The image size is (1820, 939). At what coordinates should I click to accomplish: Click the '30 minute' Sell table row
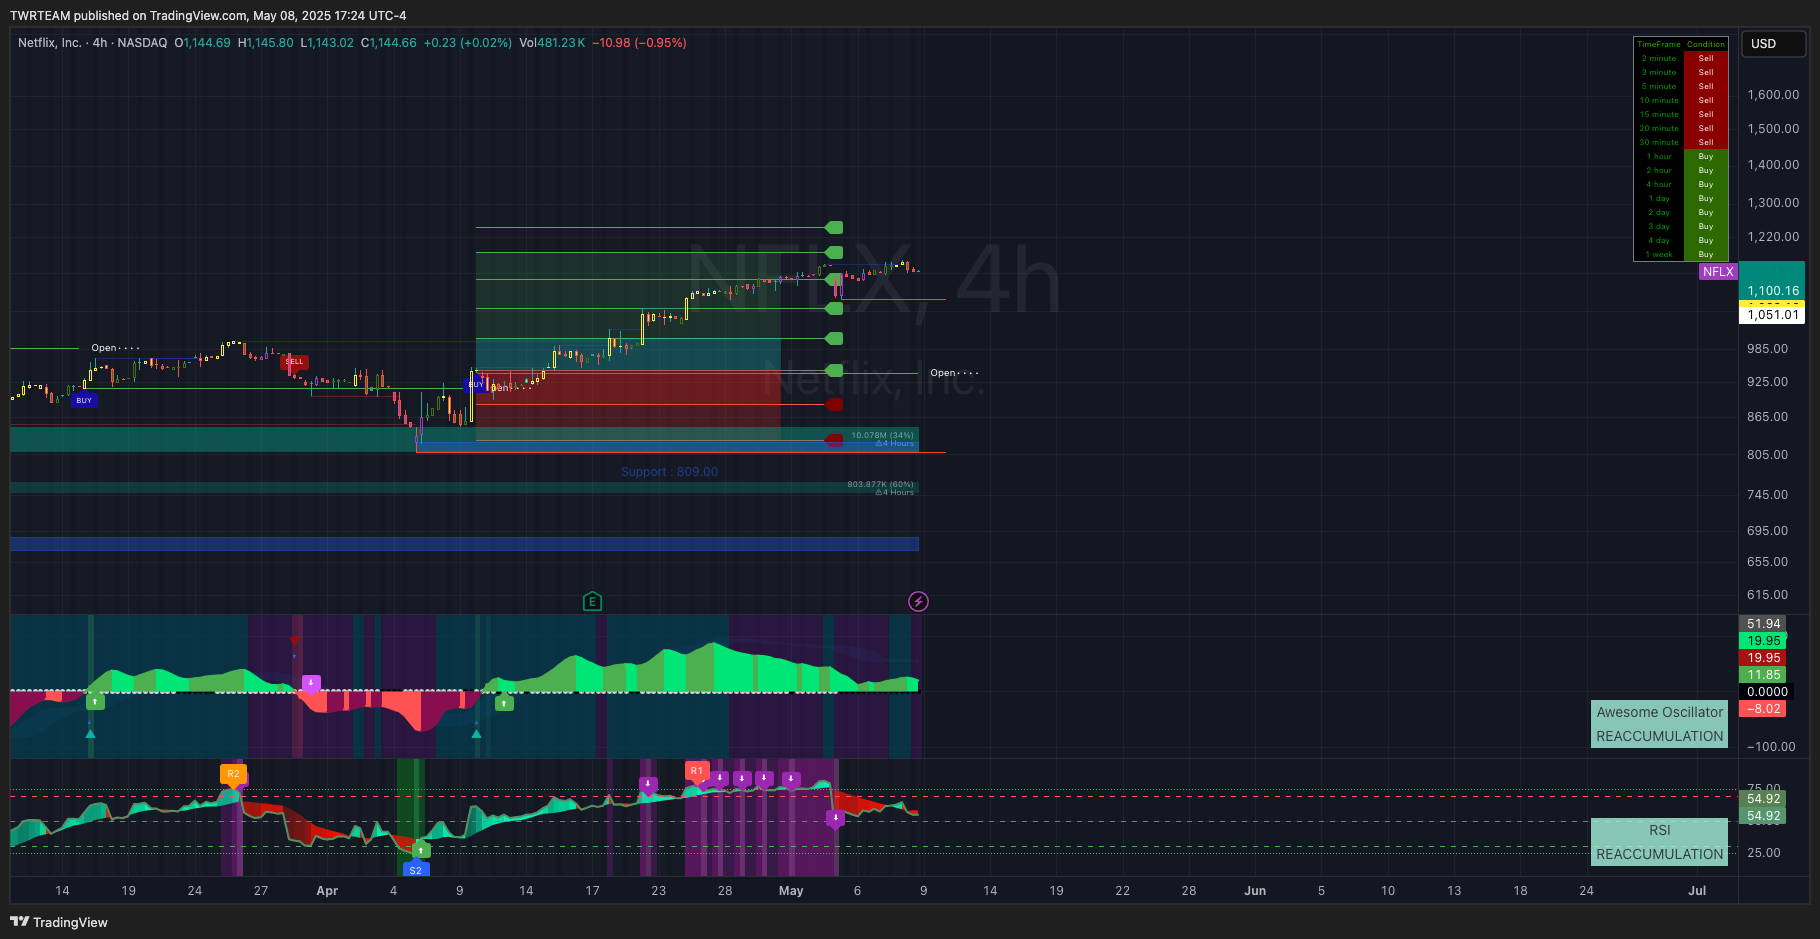(1681, 142)
